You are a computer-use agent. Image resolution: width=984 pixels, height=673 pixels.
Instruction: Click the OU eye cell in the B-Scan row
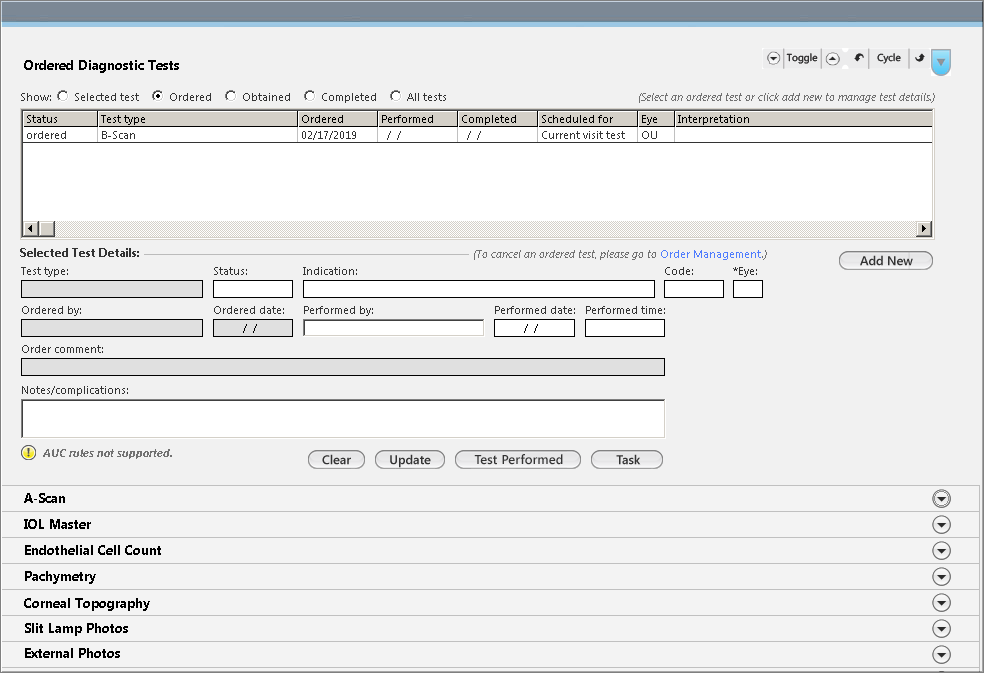[656, 135]
